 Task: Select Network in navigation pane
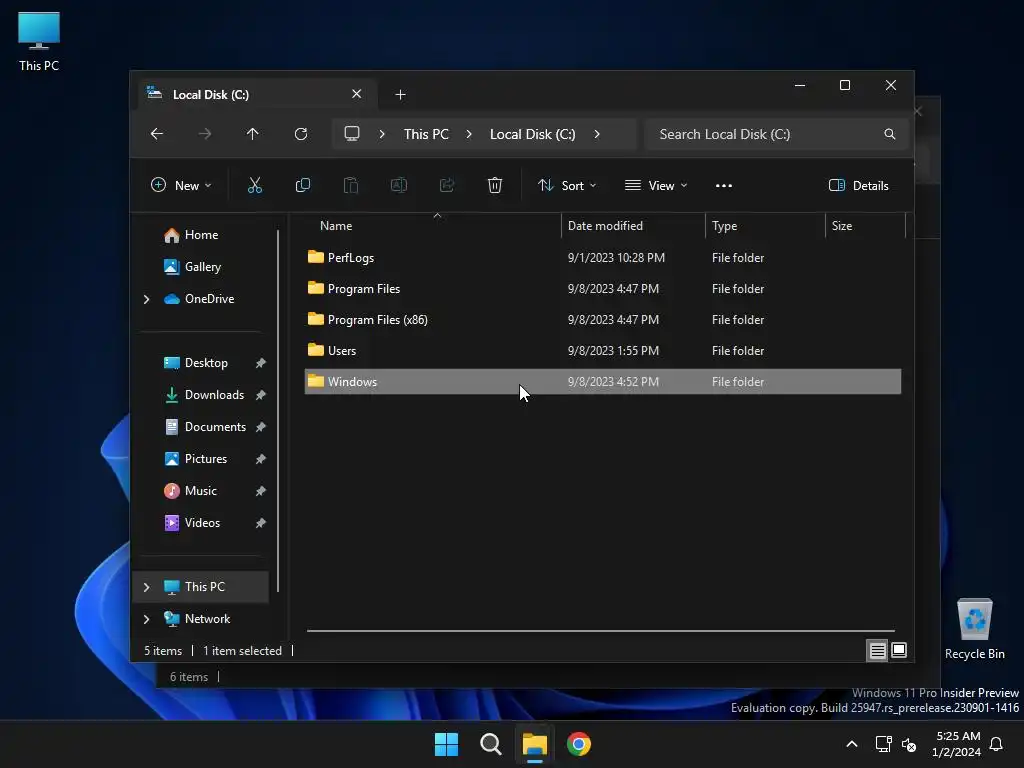pyautogui.click(x=207, y=619)
